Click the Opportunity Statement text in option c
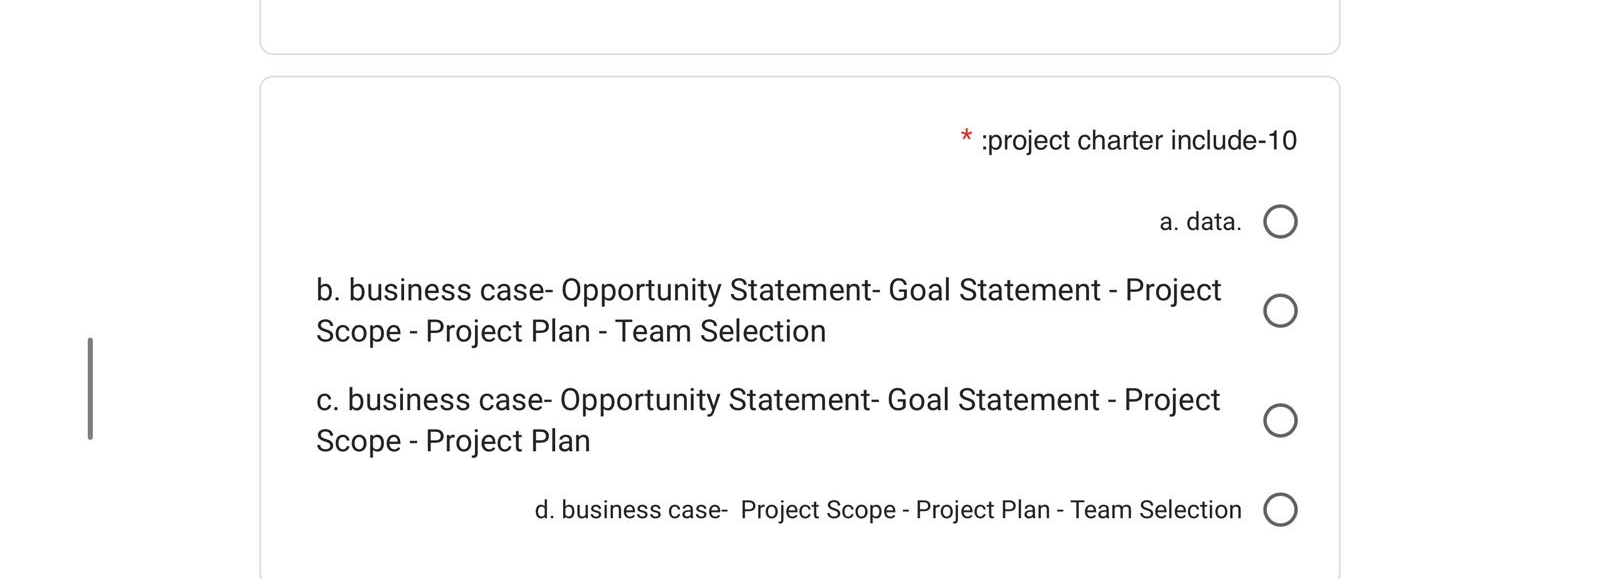 (x=718, y=399)
